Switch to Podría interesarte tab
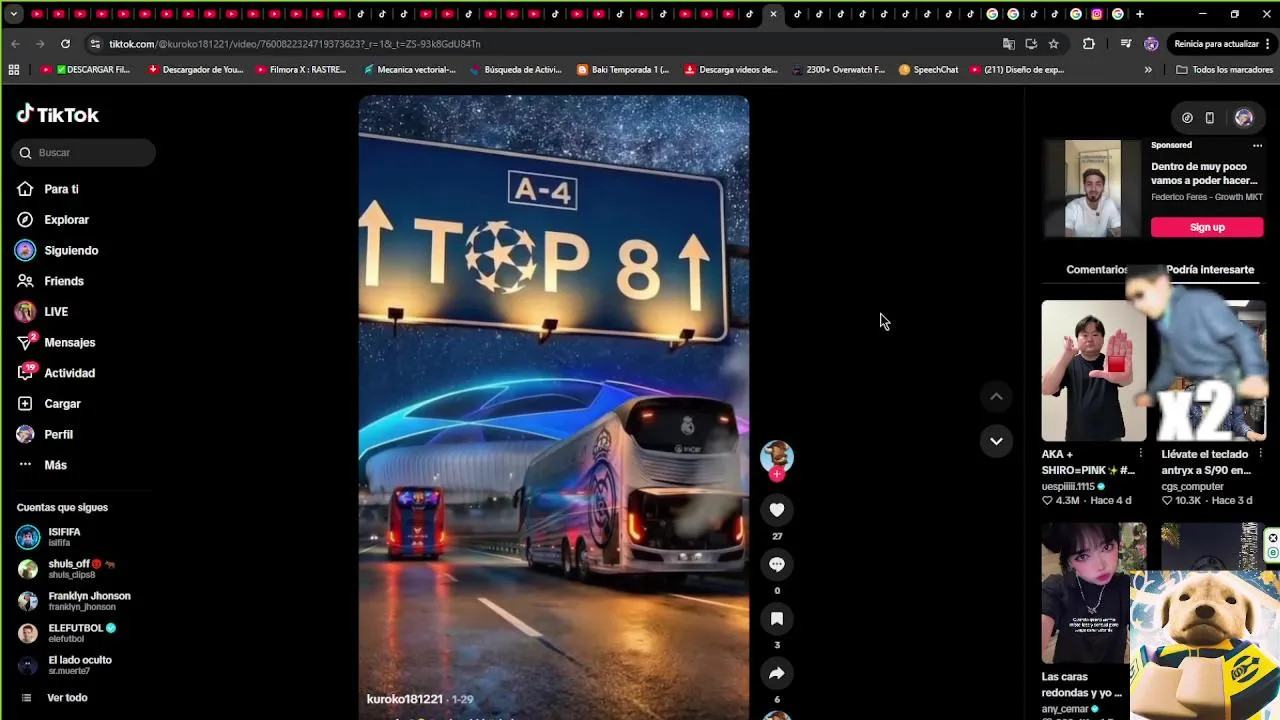 point(1210,270)
